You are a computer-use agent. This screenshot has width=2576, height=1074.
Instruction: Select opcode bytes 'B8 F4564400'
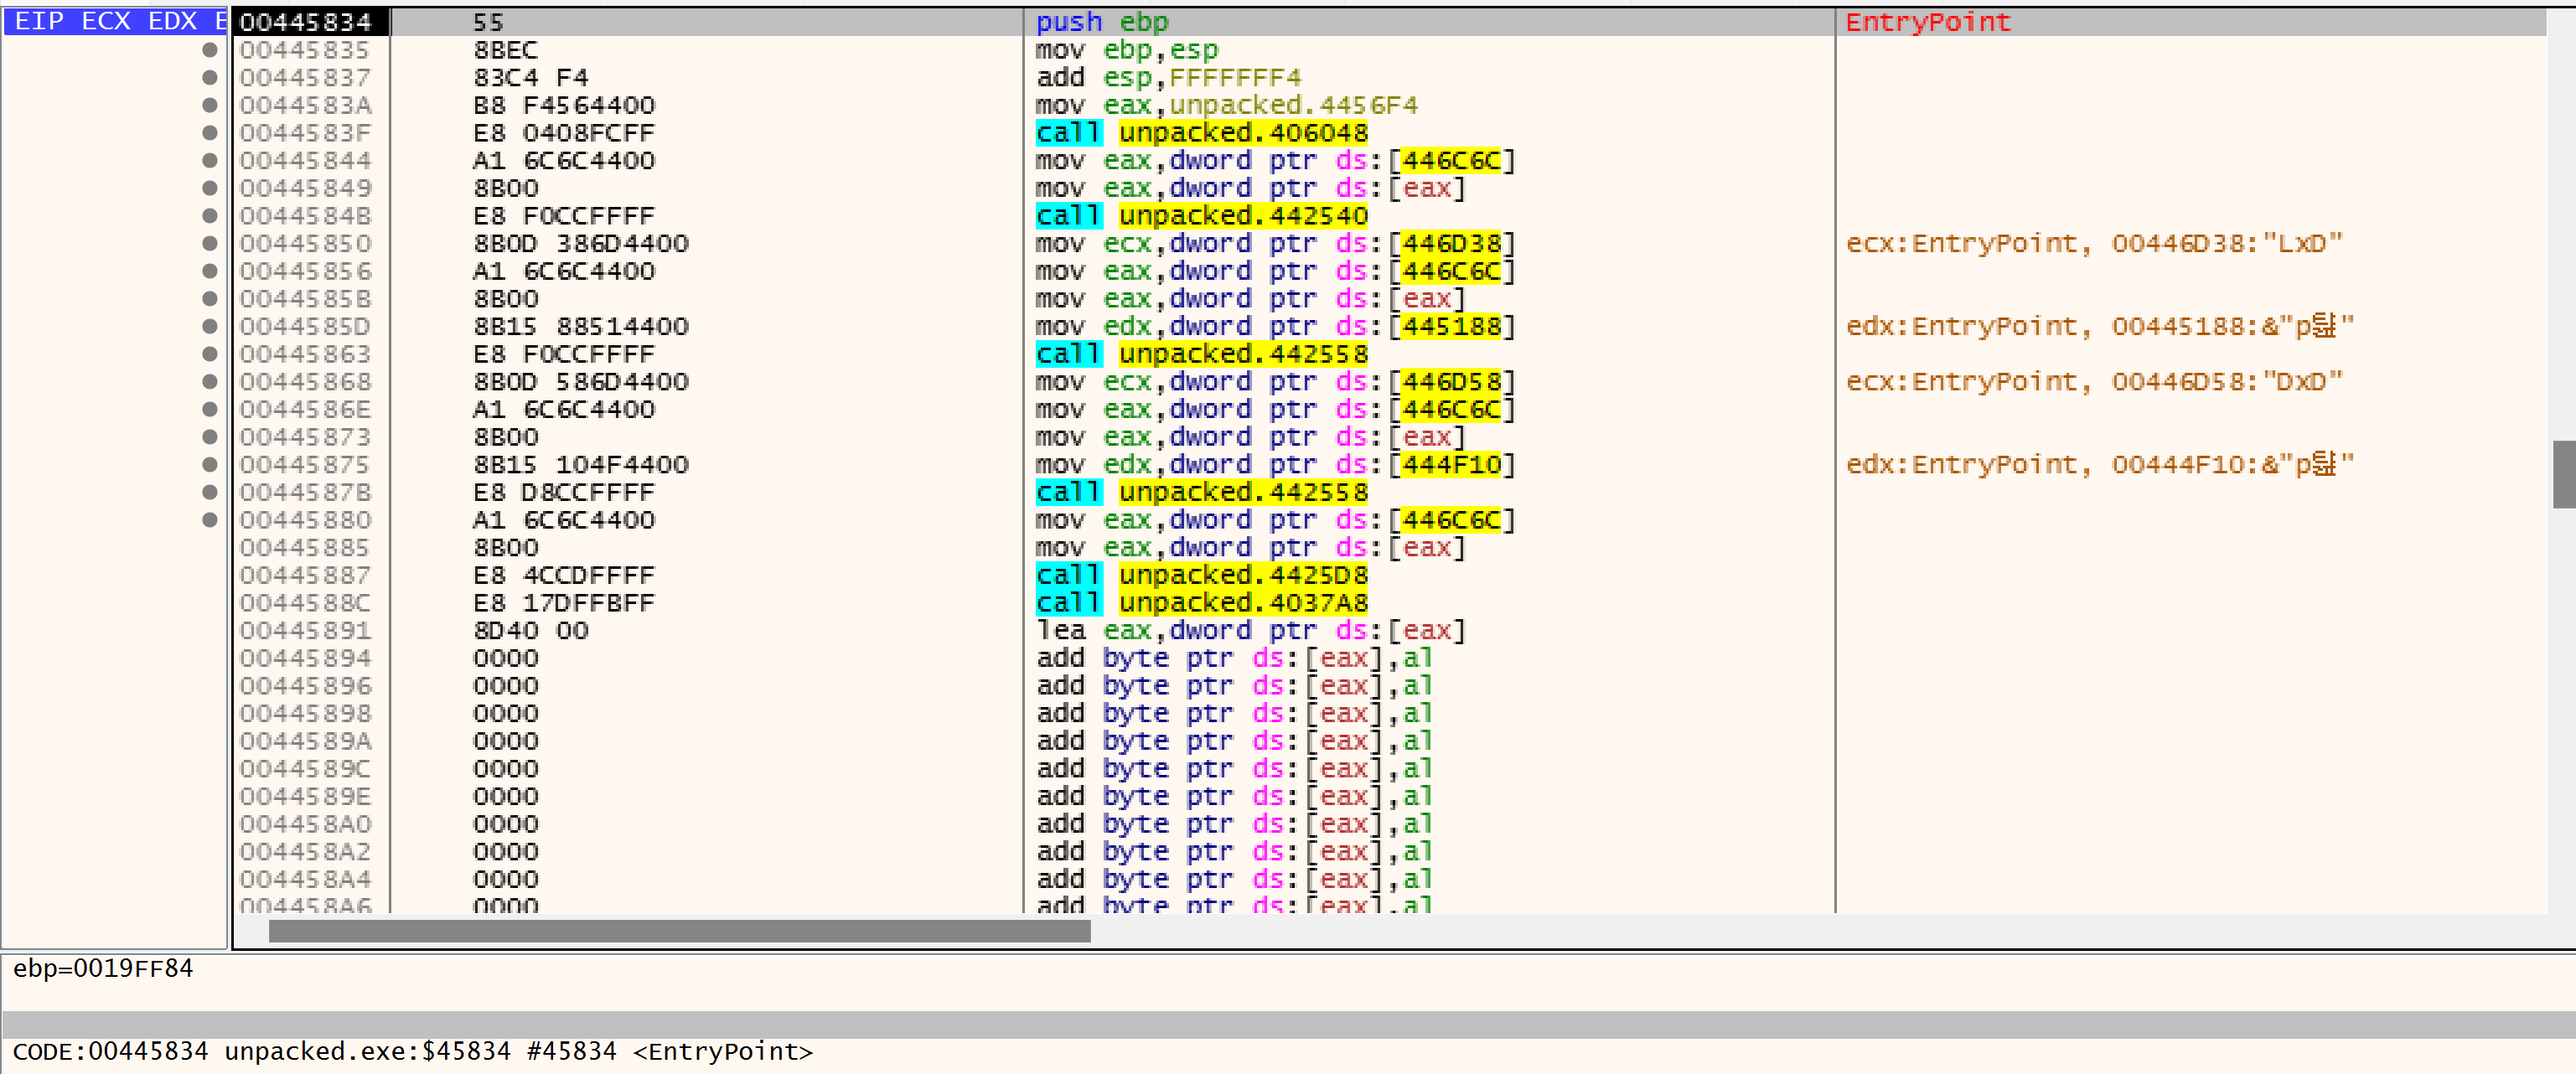point(564,105)
